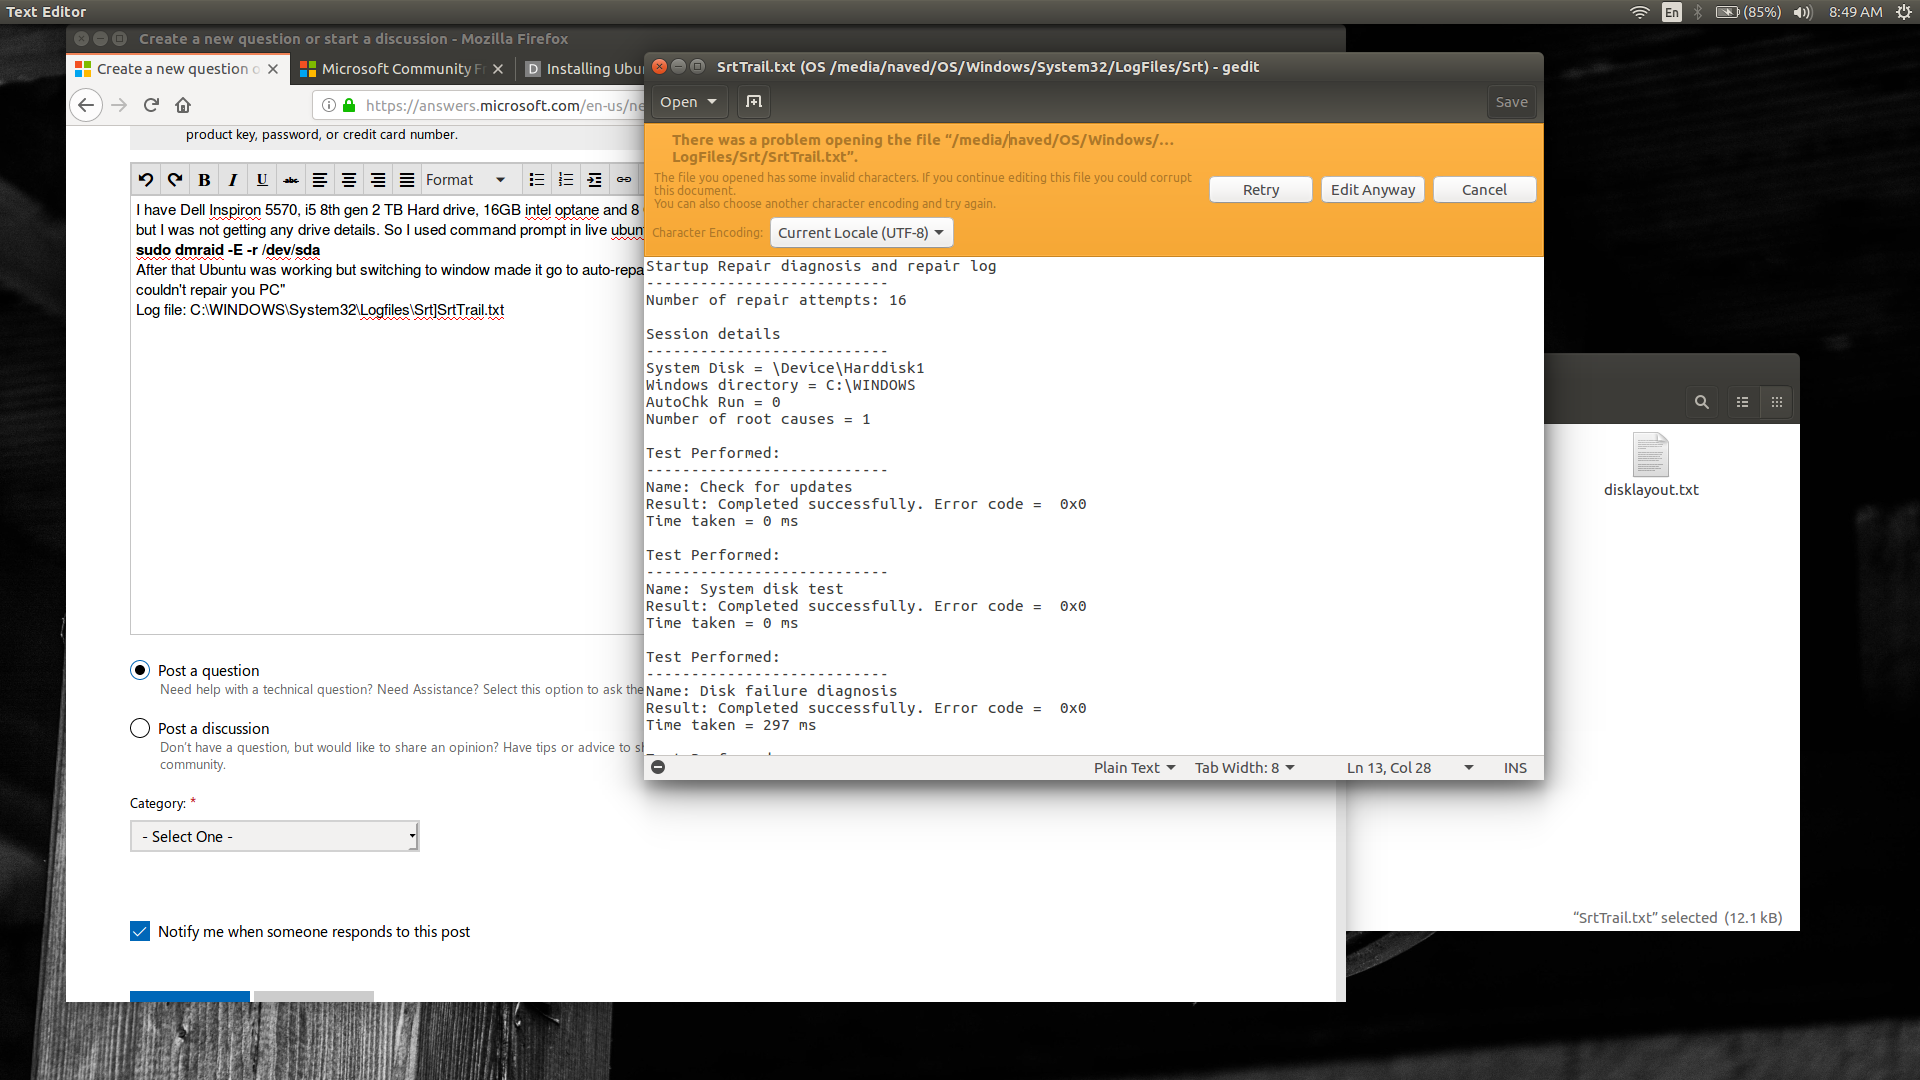1920x1080 pixels.
Task: Toggle Notify me when someone responds checkbox
Action: 140,931
